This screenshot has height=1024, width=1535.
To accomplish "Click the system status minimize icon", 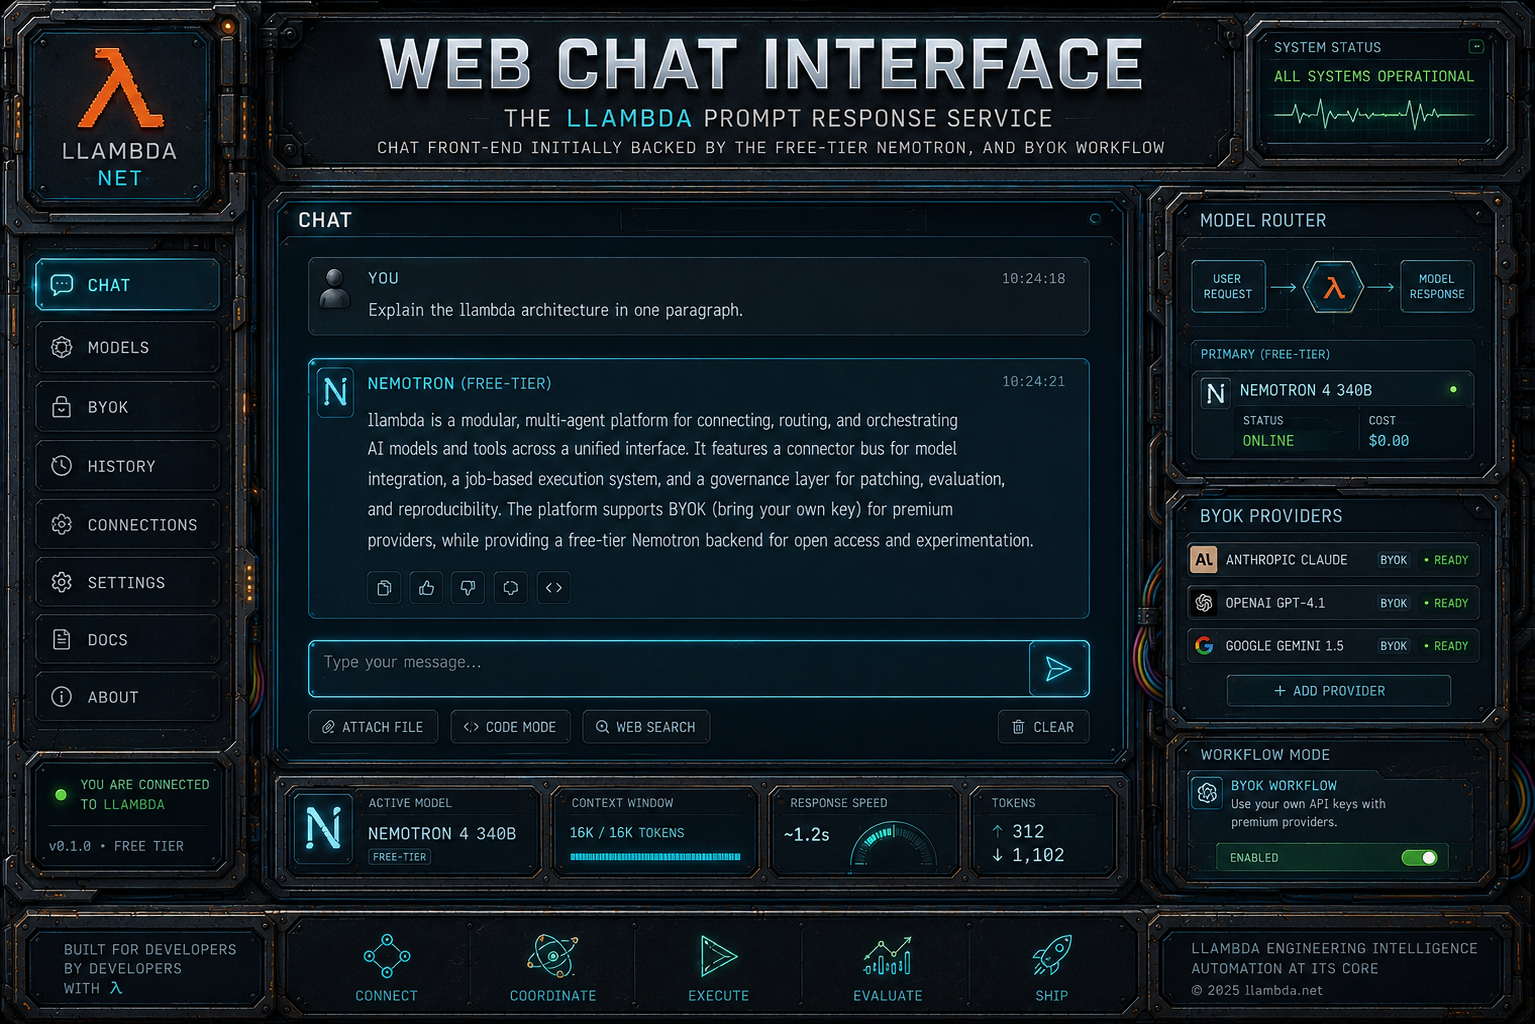I will (x=1476, y=47).
